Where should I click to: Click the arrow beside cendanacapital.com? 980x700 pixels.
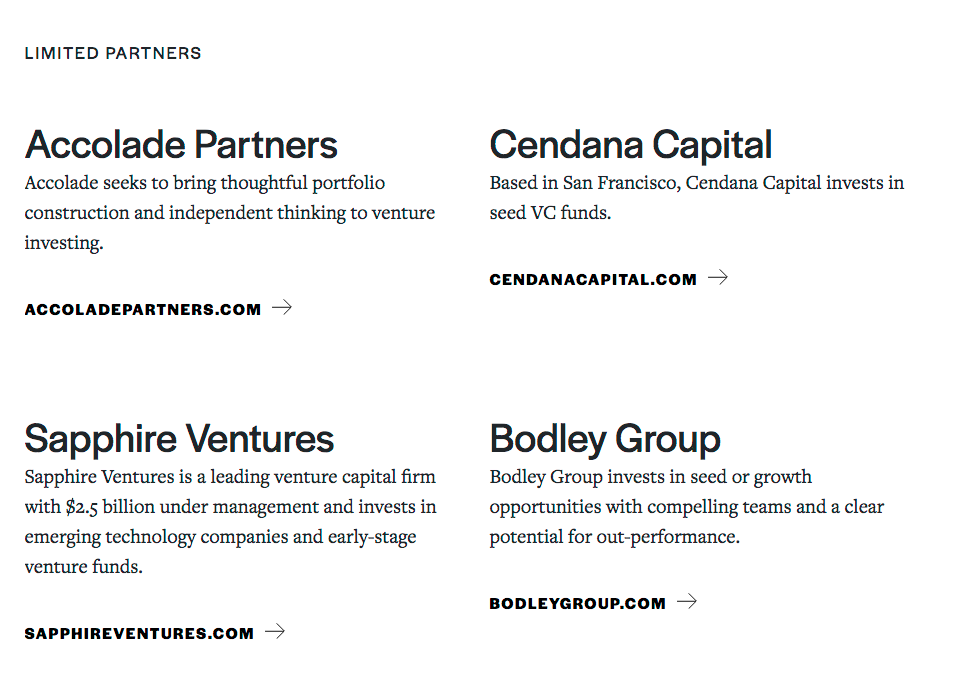point(718,278)
